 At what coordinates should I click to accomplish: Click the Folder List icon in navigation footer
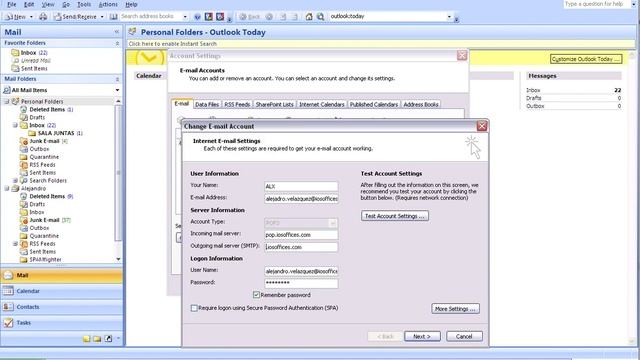pyautogui.click(x=97, y=339)
